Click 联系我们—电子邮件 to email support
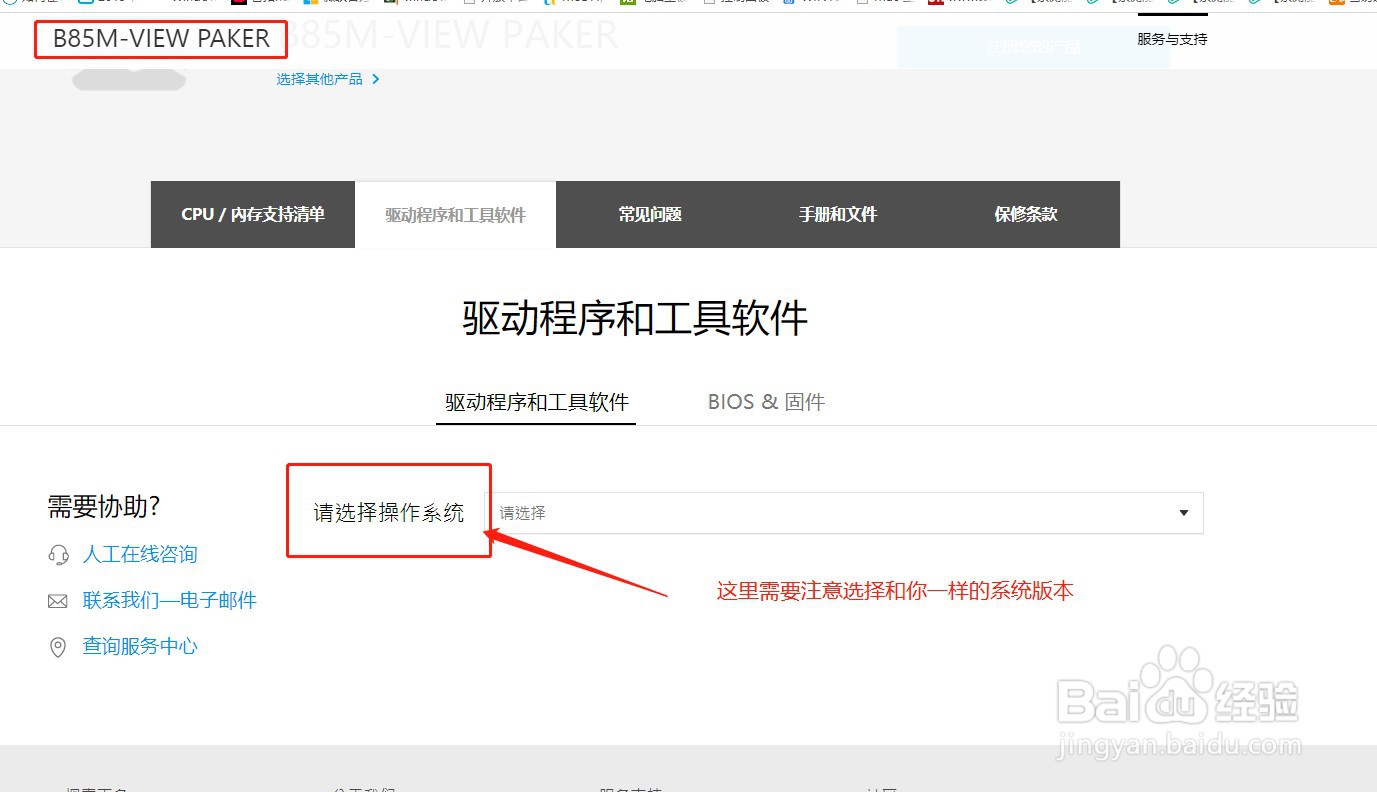This screenshot has height=792, width=1377. 169,600
